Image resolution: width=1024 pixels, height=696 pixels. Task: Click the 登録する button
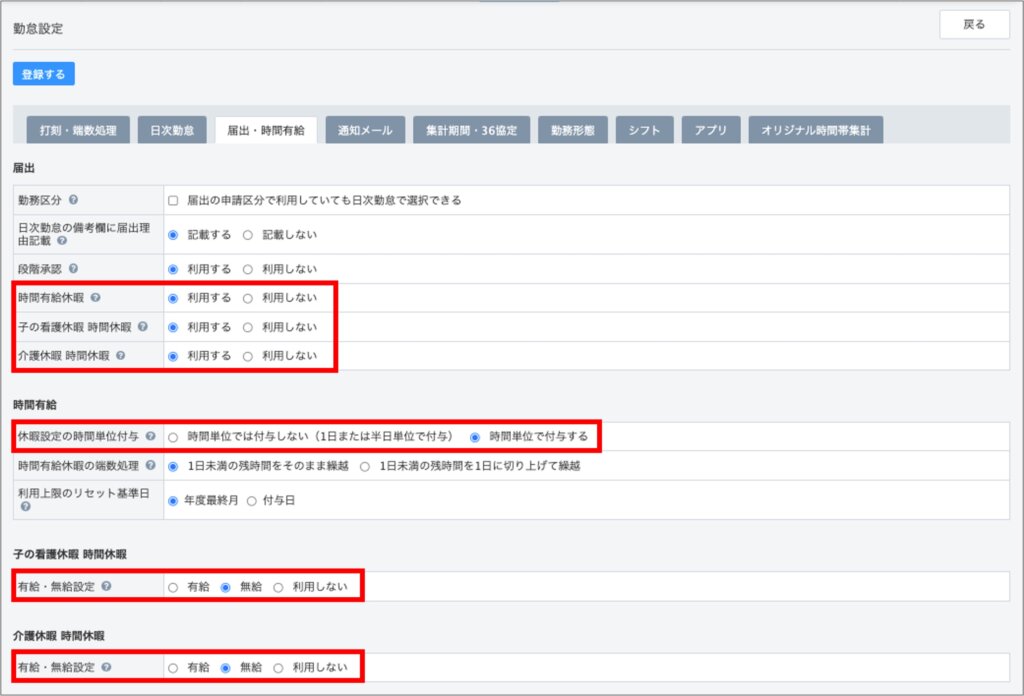(44, 74)
